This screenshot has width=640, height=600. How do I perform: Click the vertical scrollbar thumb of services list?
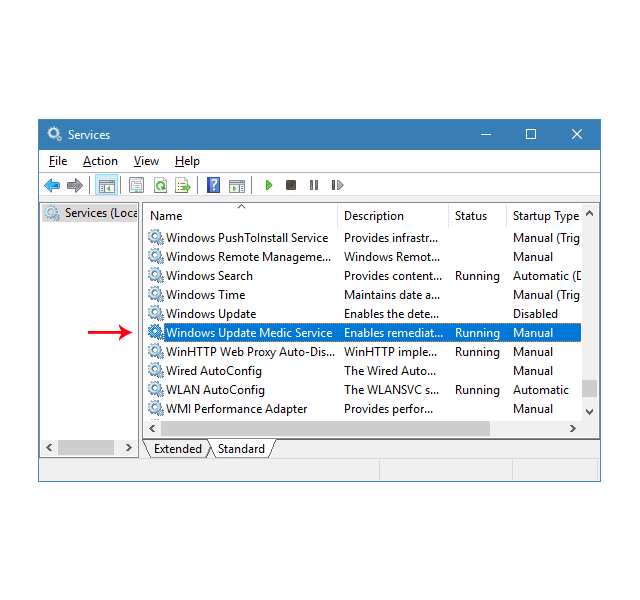tap(589, 388)
